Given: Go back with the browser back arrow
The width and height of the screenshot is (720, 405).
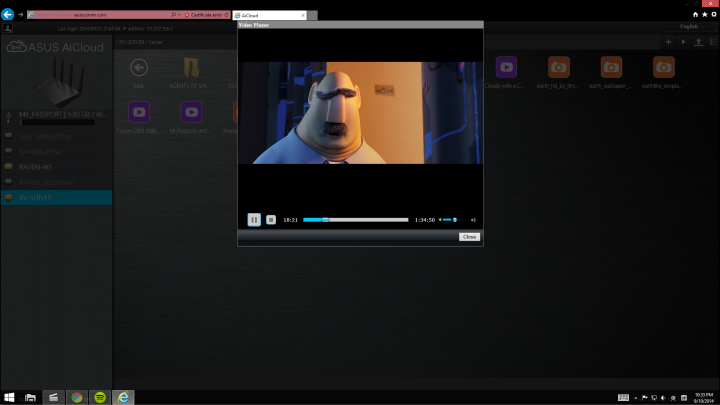Looking at the screenshot, I should (7, 15).
